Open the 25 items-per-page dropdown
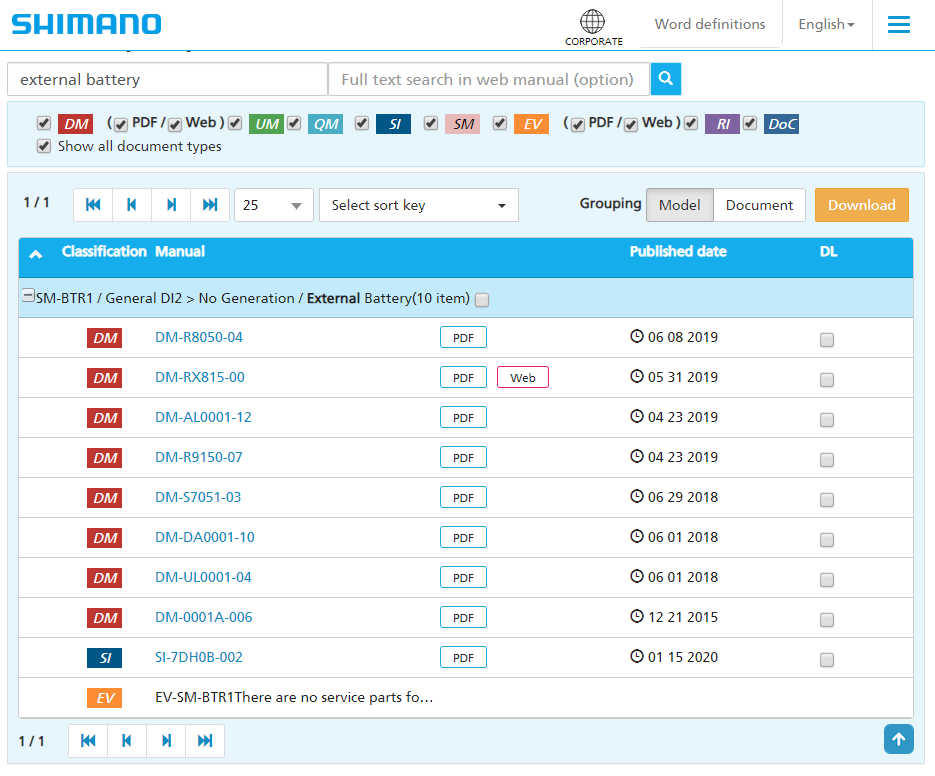Viewport: 935px width, 776px height. click(274, 205)
